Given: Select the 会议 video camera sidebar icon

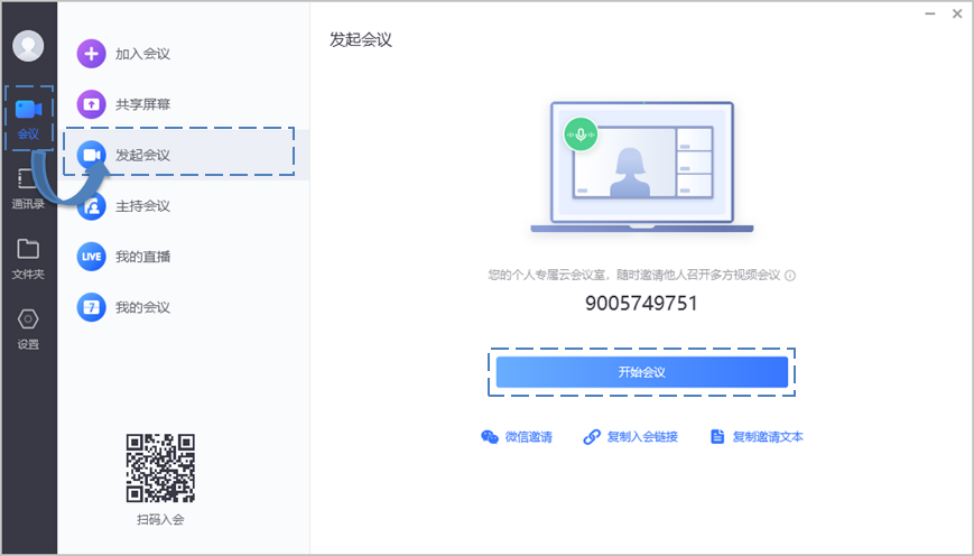Looking at the screenshot, I should click(x=28, y=109).
